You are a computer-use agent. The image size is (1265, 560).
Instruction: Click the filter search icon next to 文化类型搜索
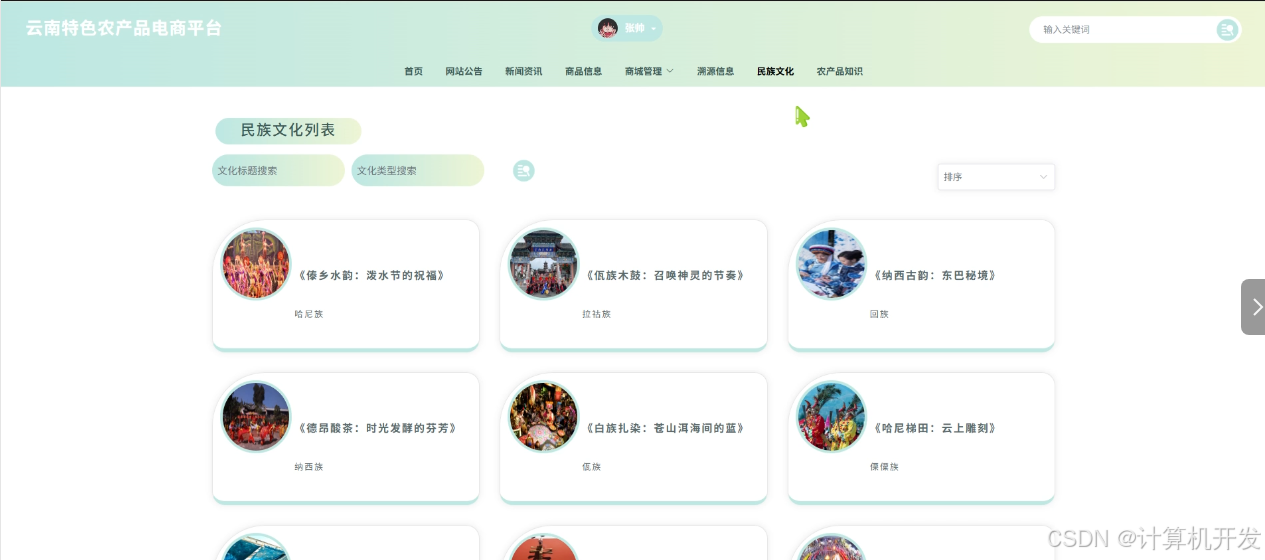[524, 171]
